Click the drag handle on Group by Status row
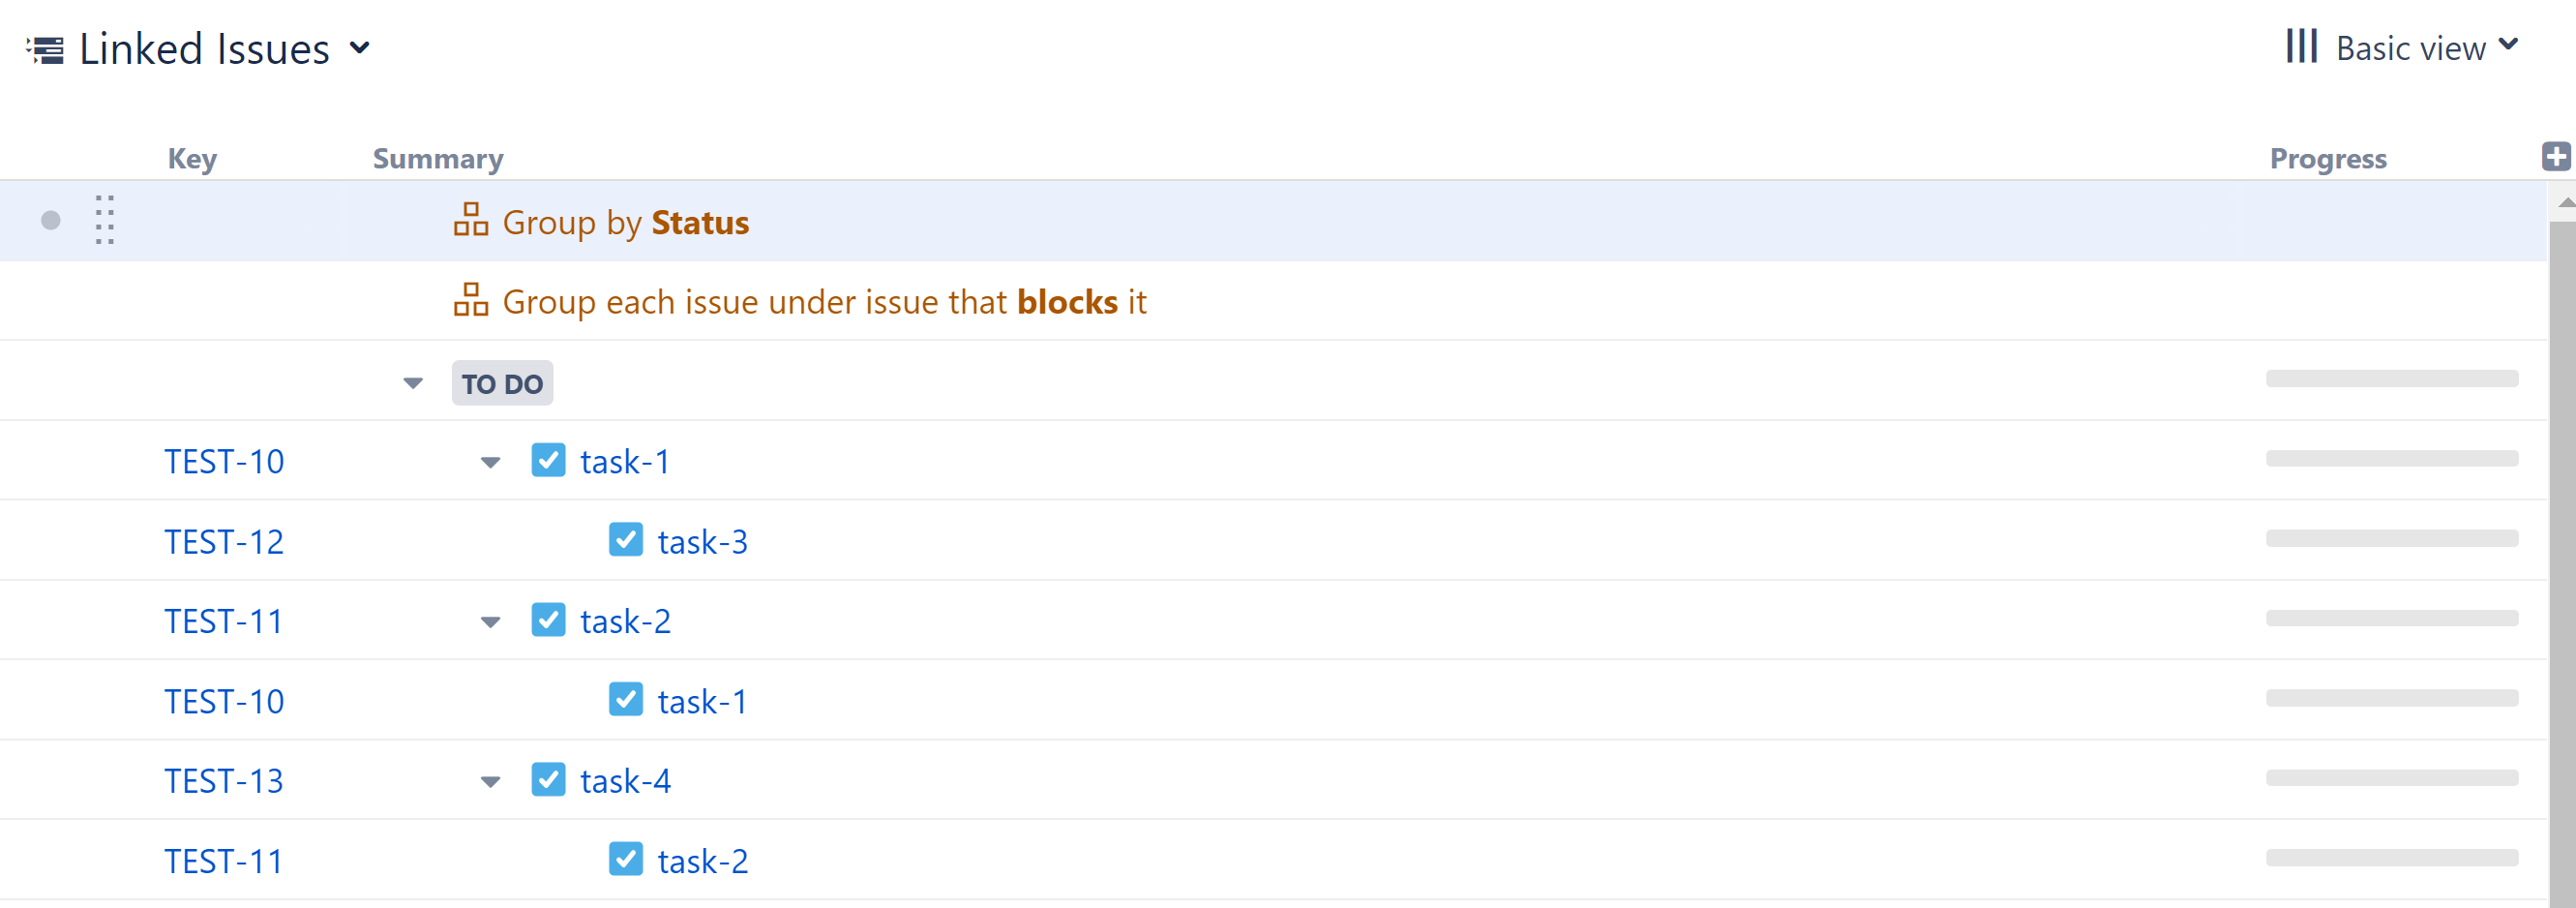The width and height of the screenshot is (2576, 908). coord(105,220)
